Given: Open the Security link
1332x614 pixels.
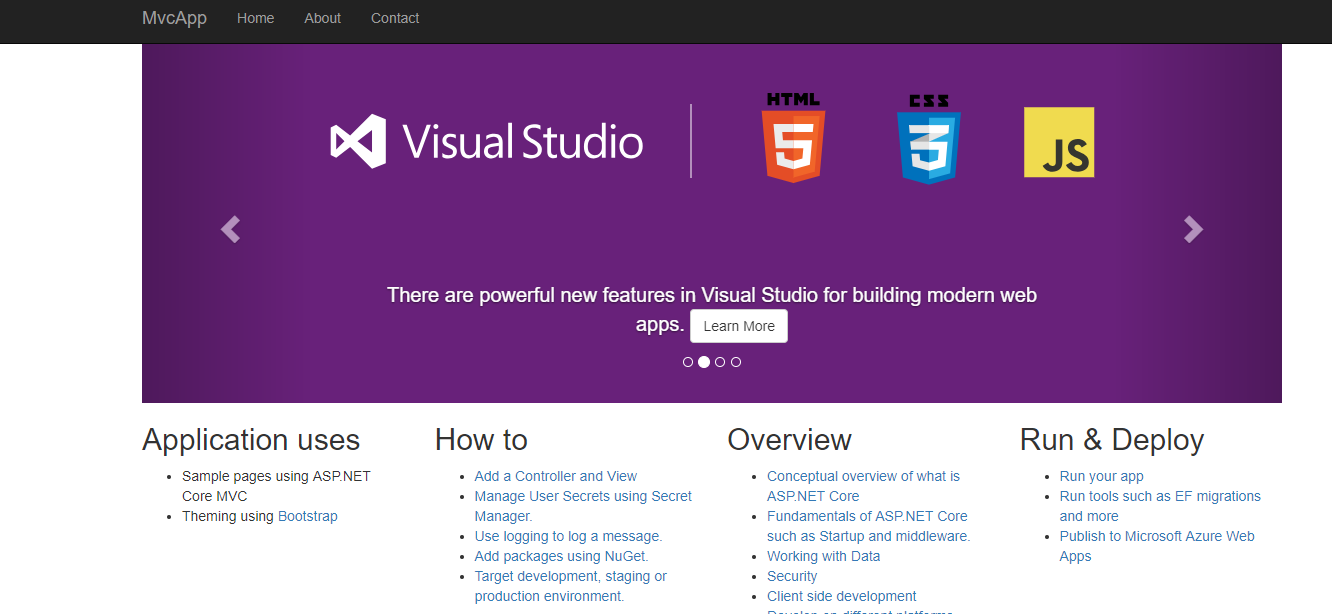Looking at the screenshot, I should (x=792, y=576).
